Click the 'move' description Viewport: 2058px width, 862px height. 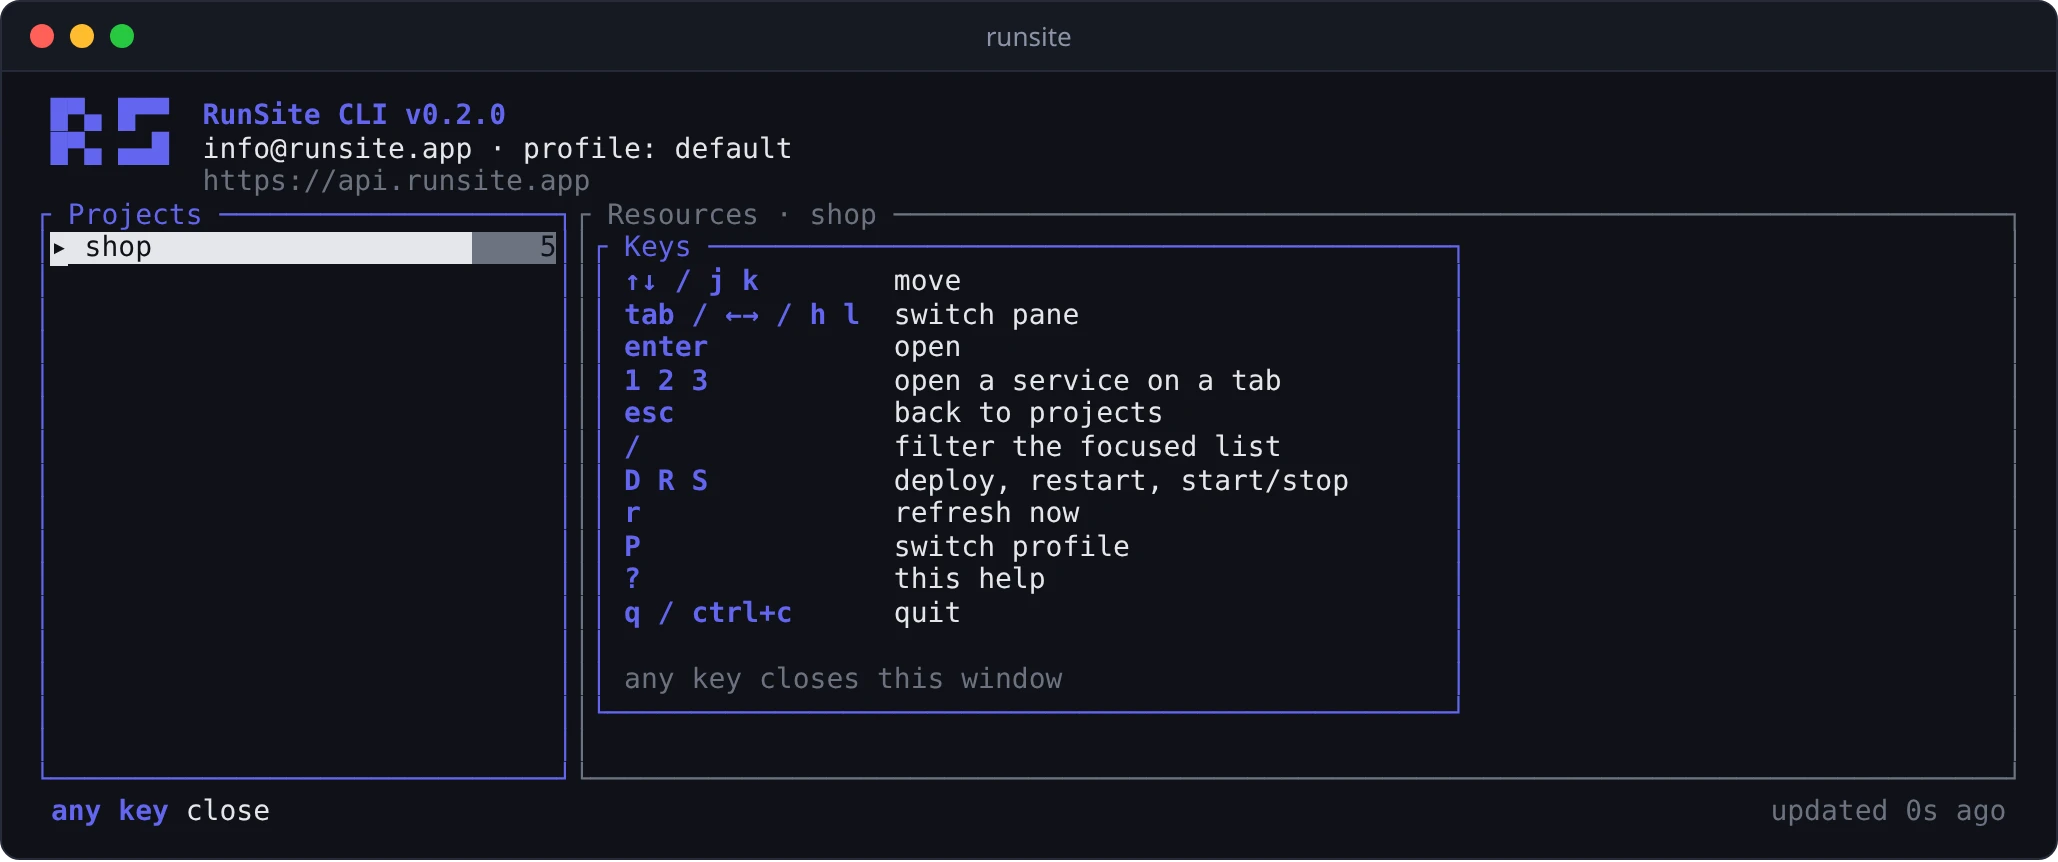[927, 281]
